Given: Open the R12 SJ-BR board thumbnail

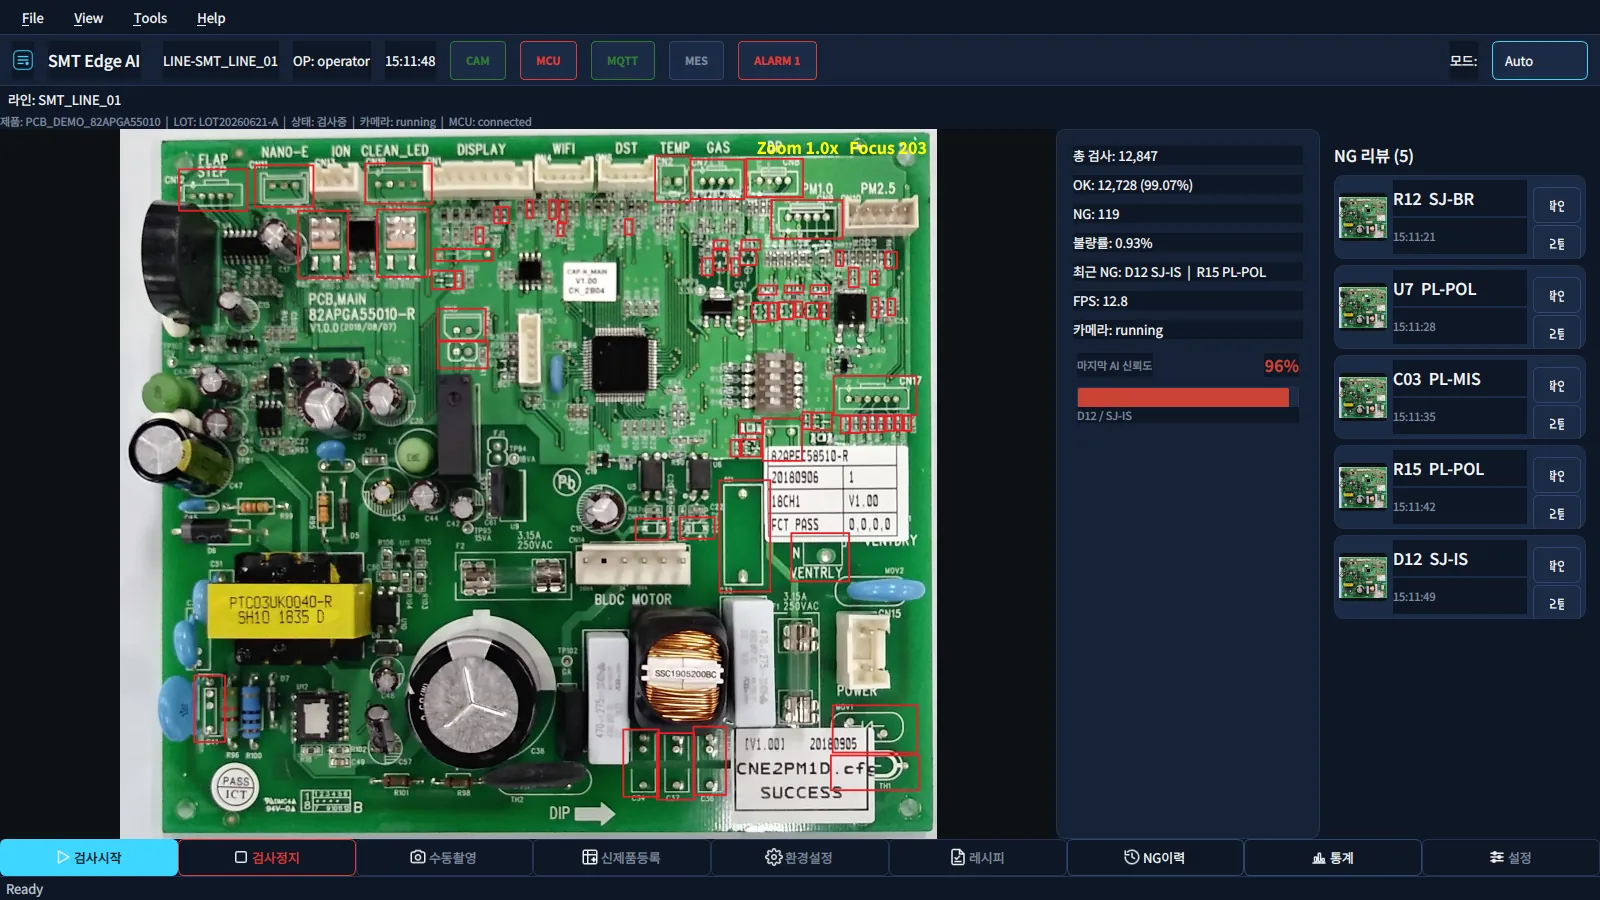Looking at the screenshot, I should point(1363,217).
